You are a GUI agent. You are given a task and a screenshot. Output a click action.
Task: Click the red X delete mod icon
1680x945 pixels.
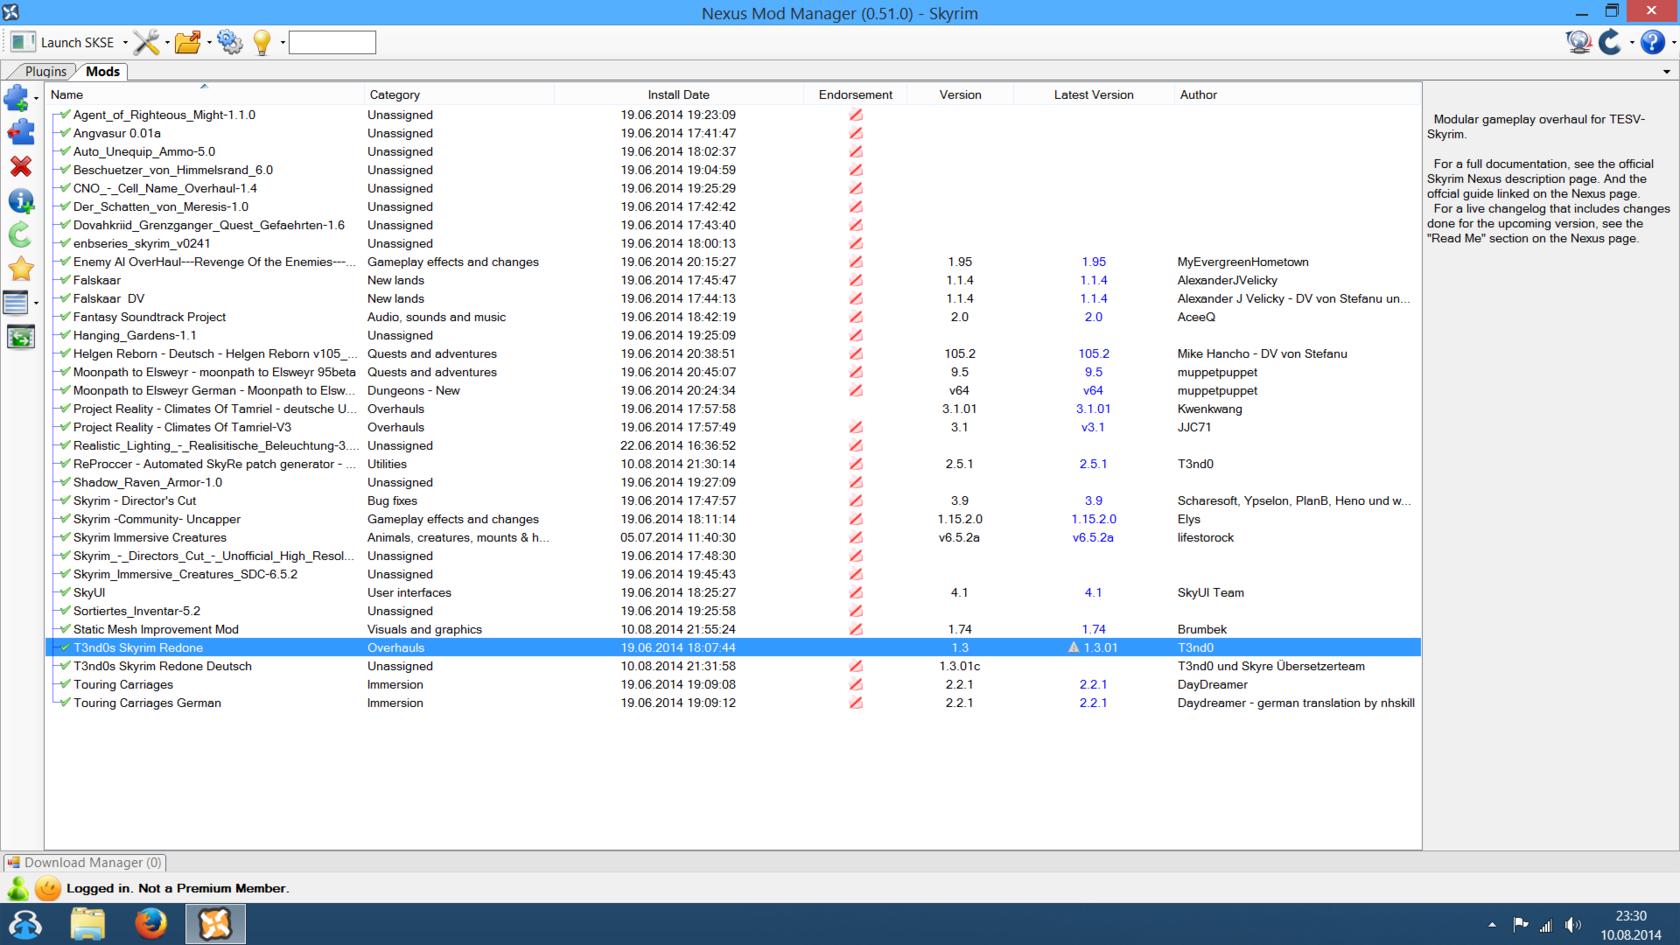(x=20, y=166)
